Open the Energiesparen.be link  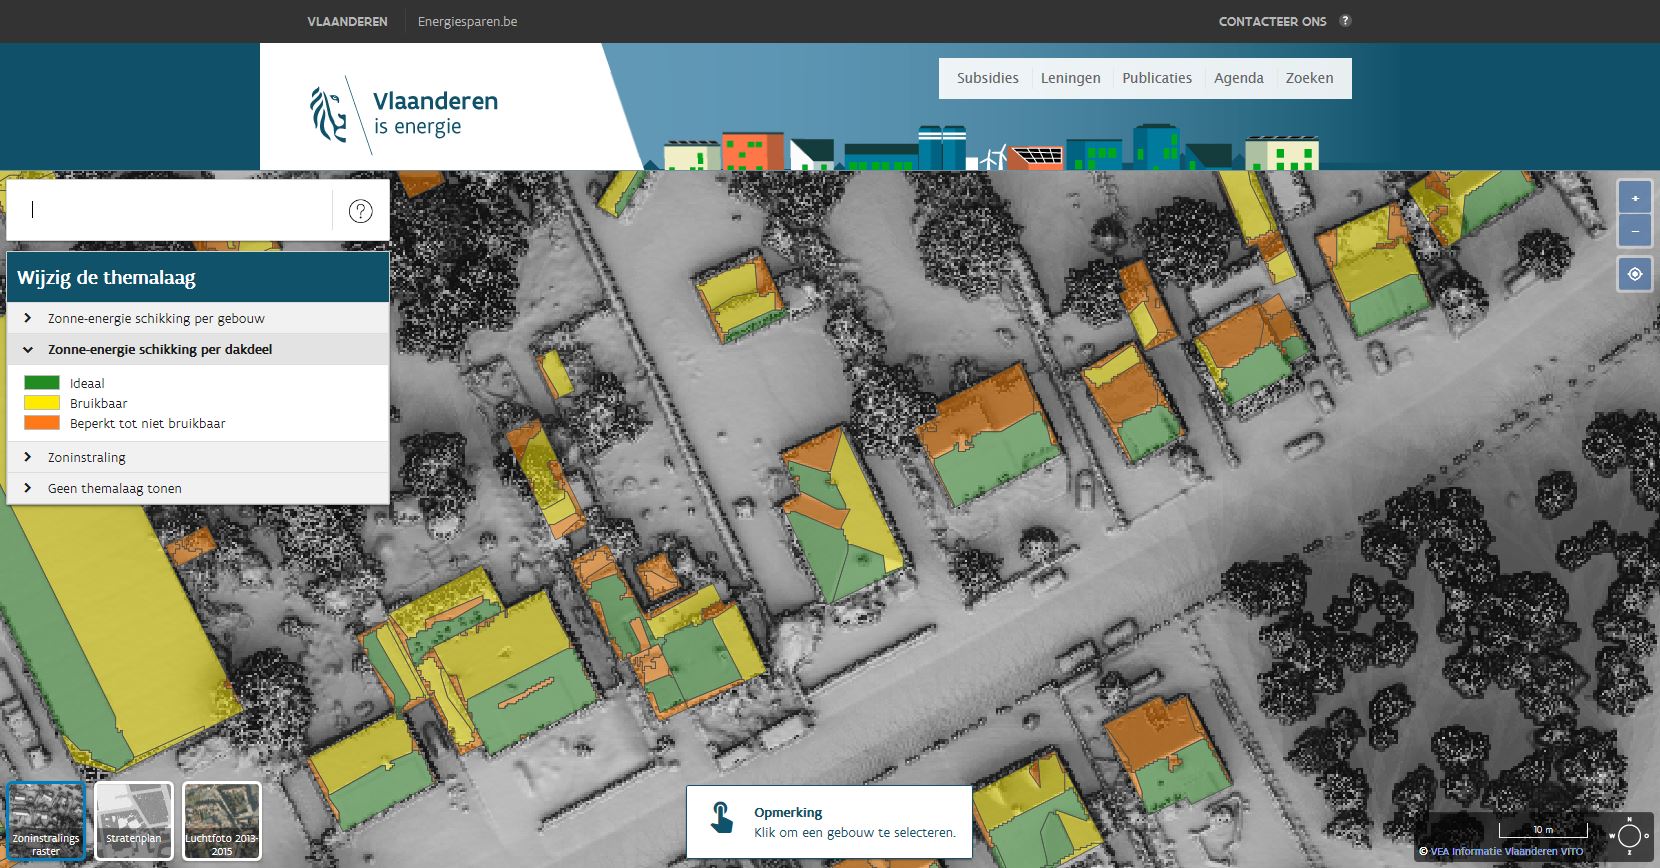[467, 21]
